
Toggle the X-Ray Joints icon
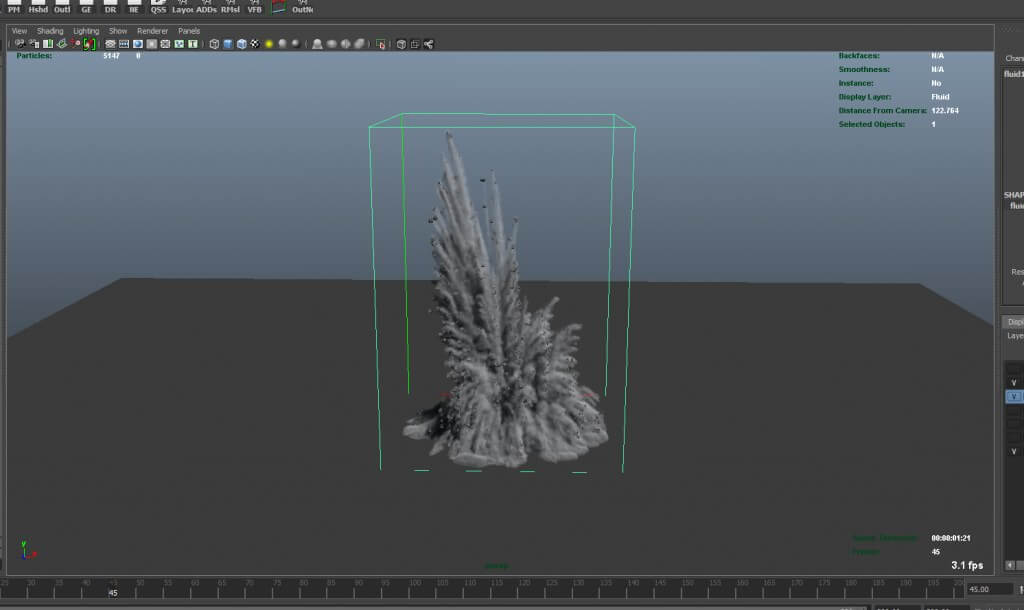coord(428,44)
